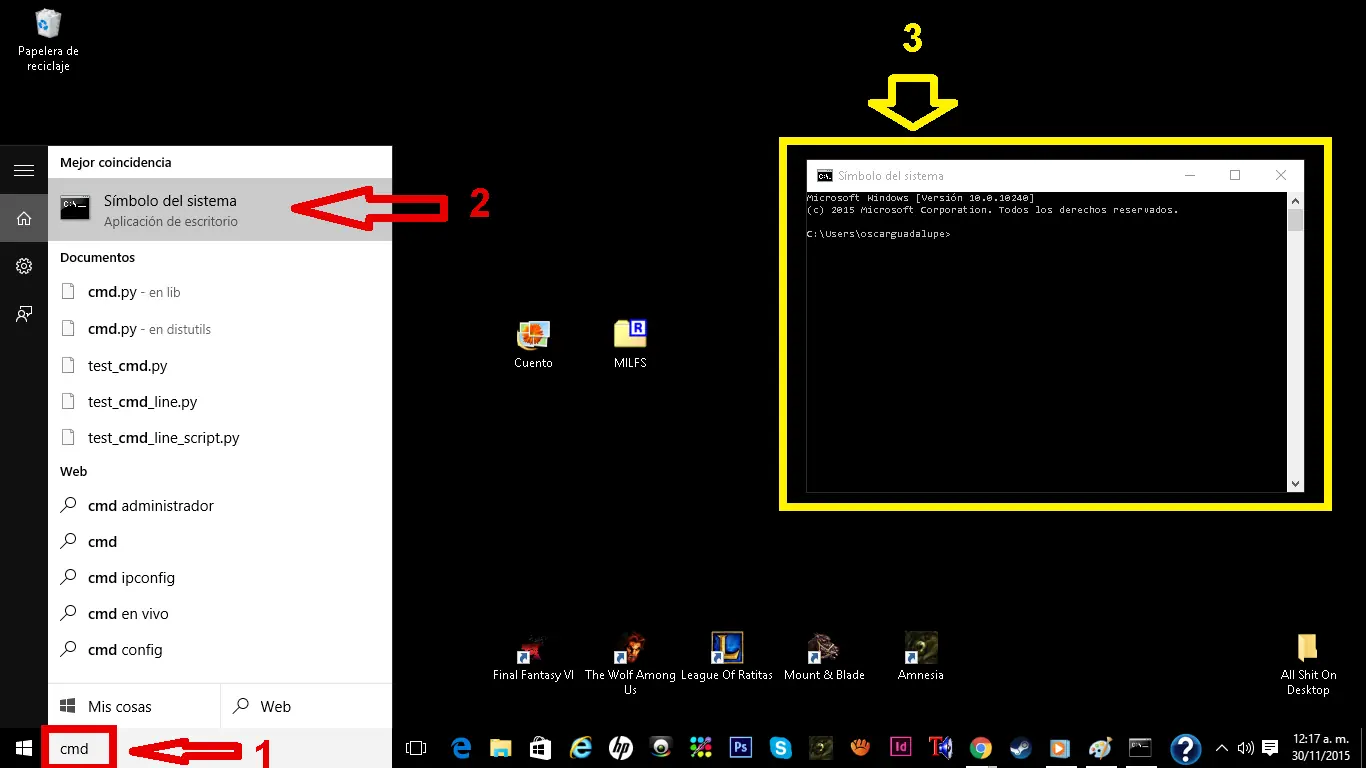This screenshot has height=768, width=1366.
Task: Open the red T speaker taskbar icon
Action: [941, 748]
